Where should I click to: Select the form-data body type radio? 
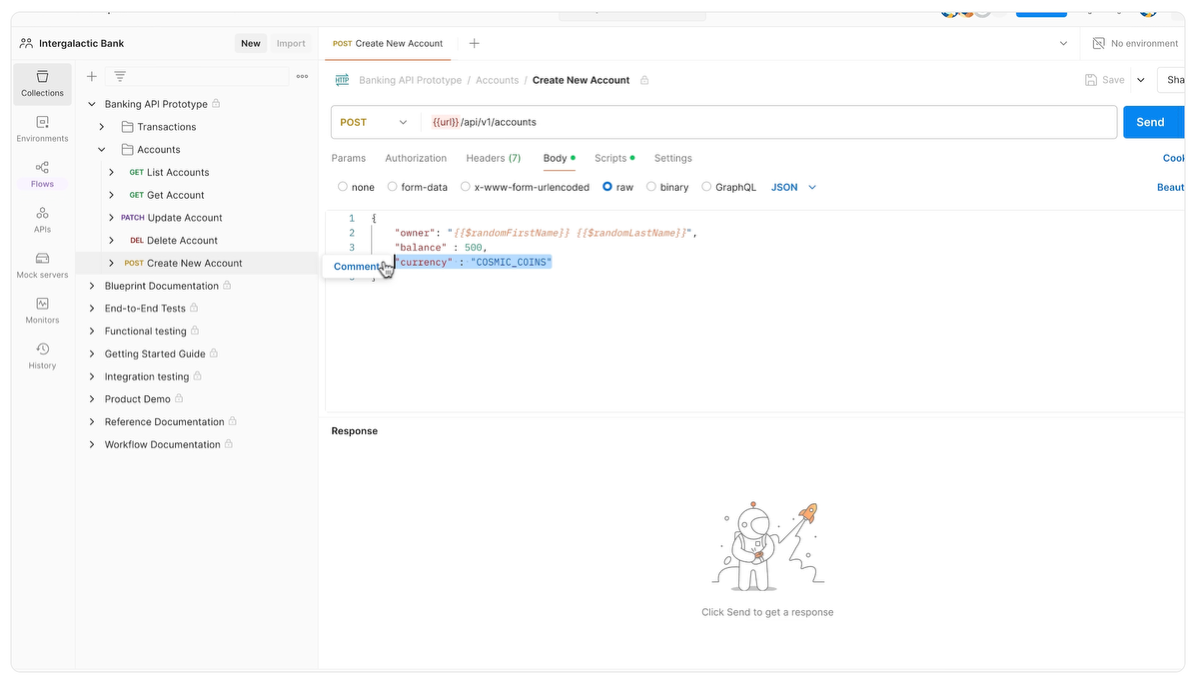[392, 187]
